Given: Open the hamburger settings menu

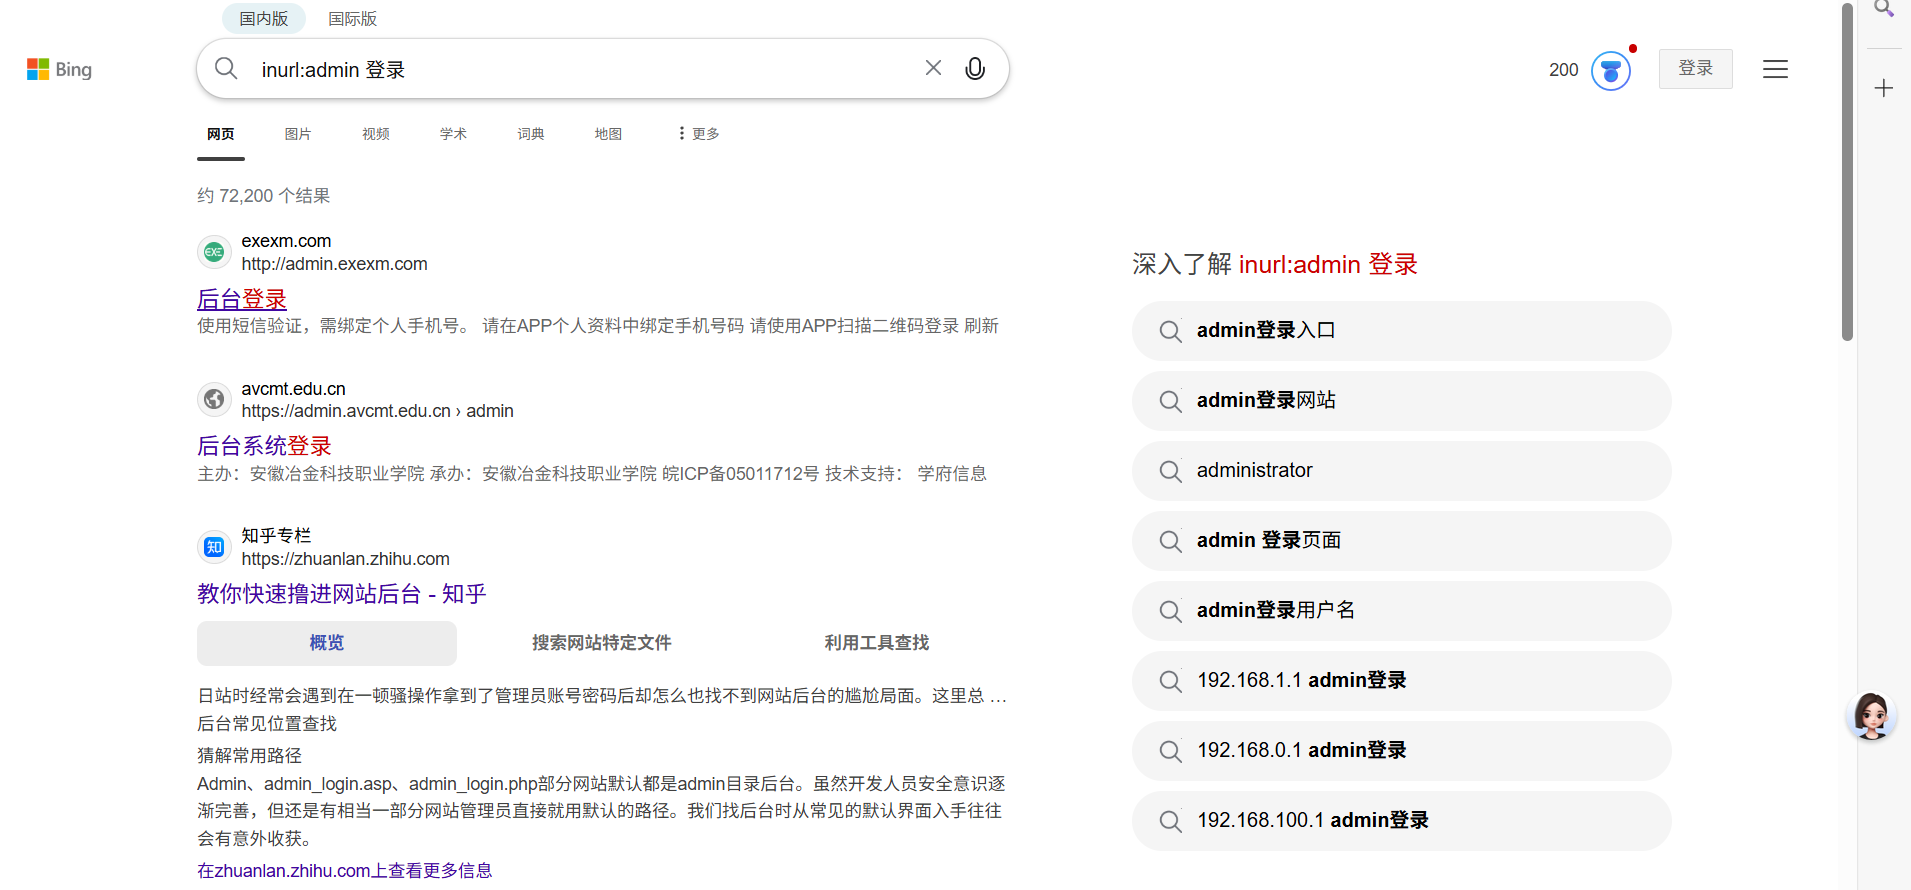Looking at the screenshot, I should (x=1775, y=69).
